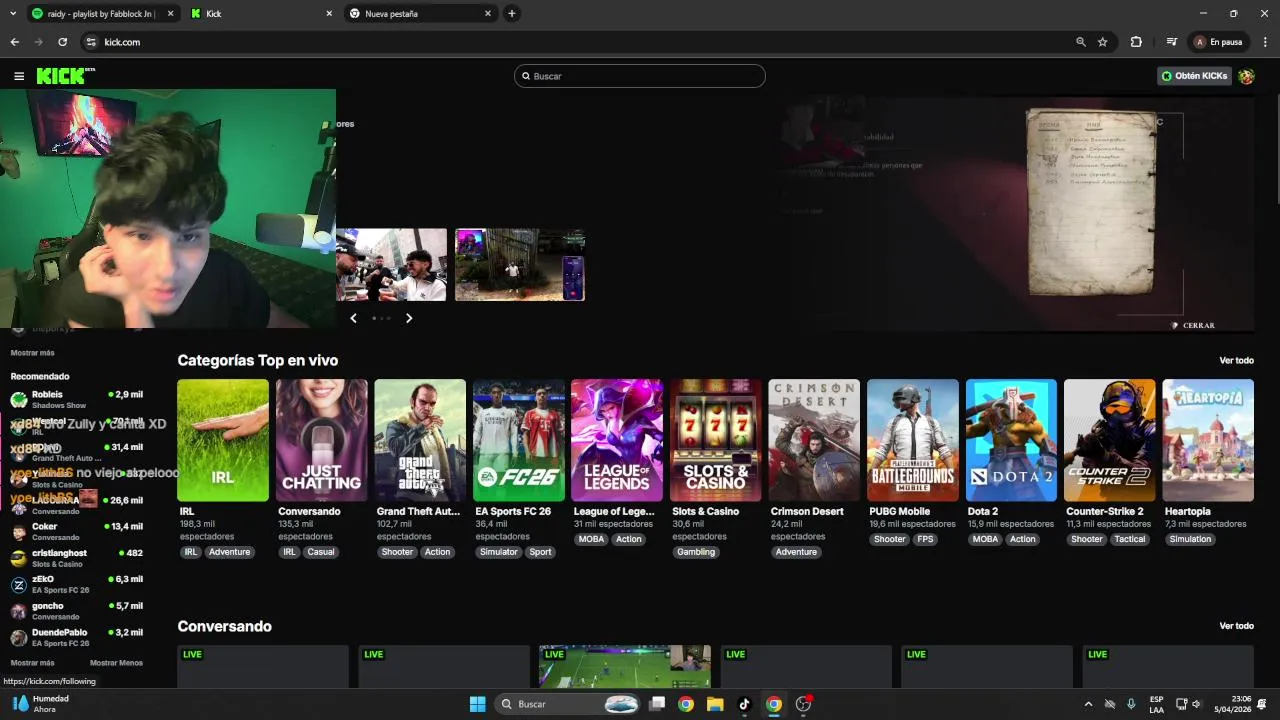
Task: Show hidden system tray icons
Action: point(1088,704)
